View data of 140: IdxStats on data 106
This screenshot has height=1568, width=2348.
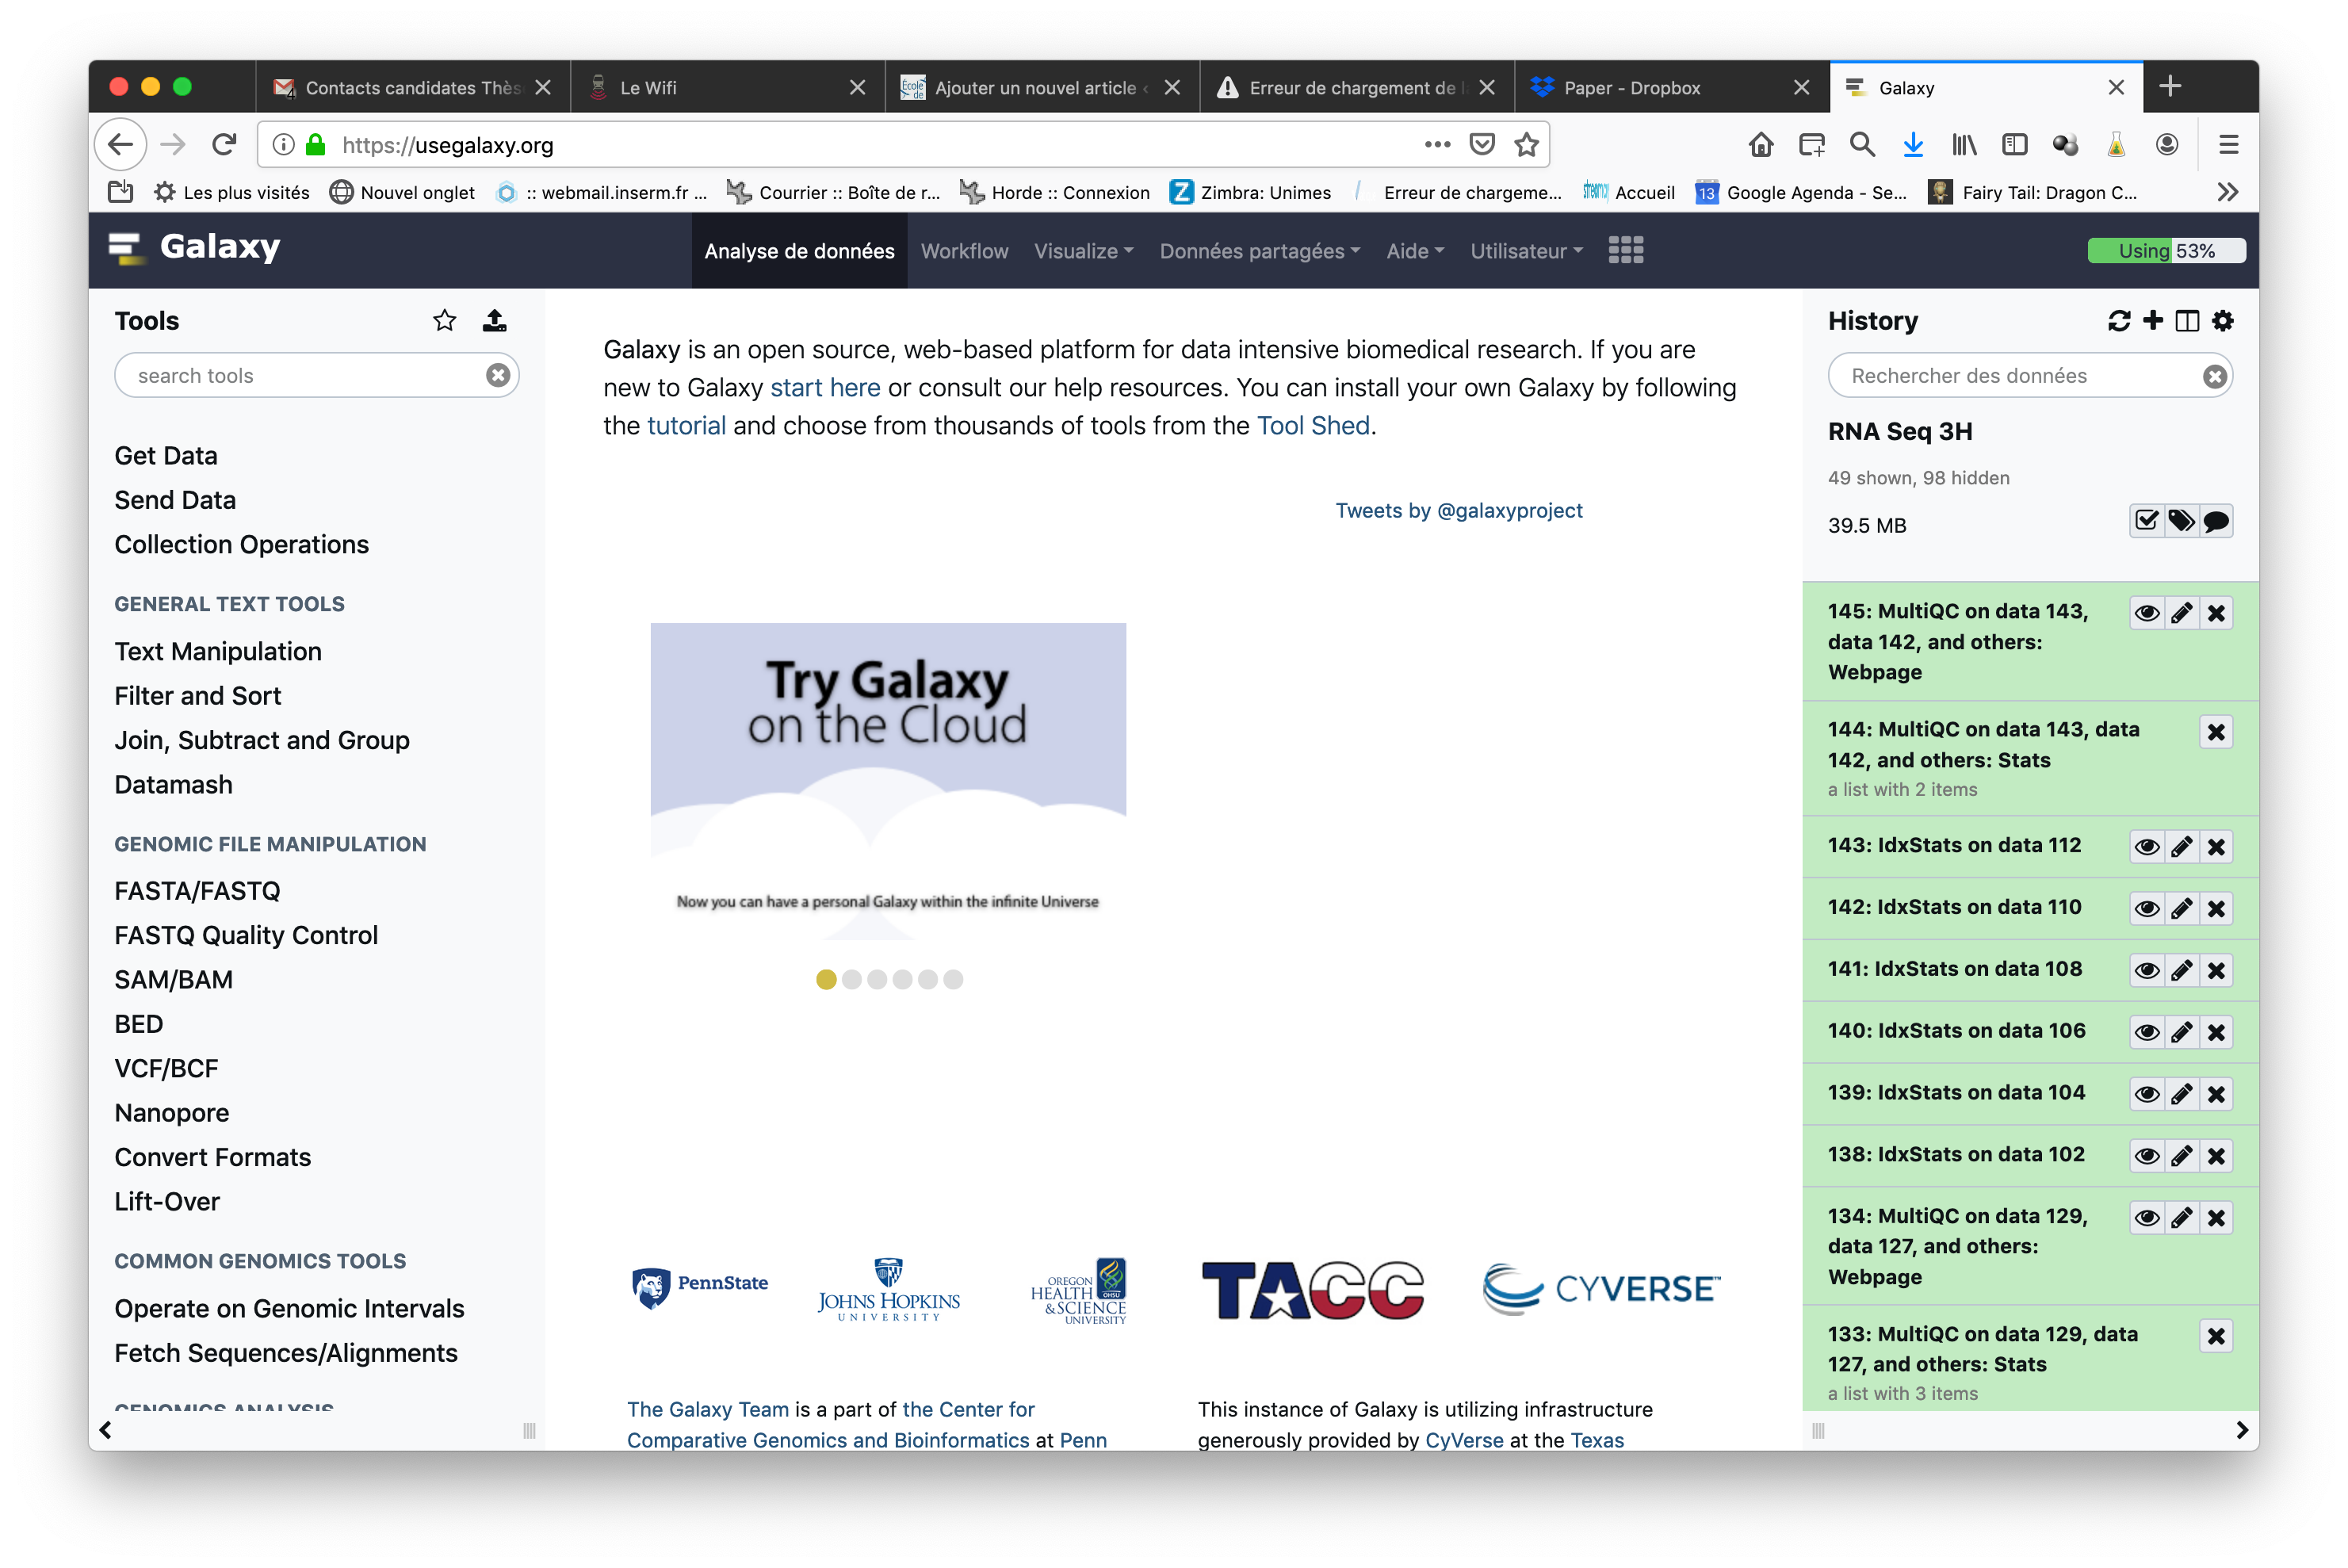click(x=2146, y=1032)
